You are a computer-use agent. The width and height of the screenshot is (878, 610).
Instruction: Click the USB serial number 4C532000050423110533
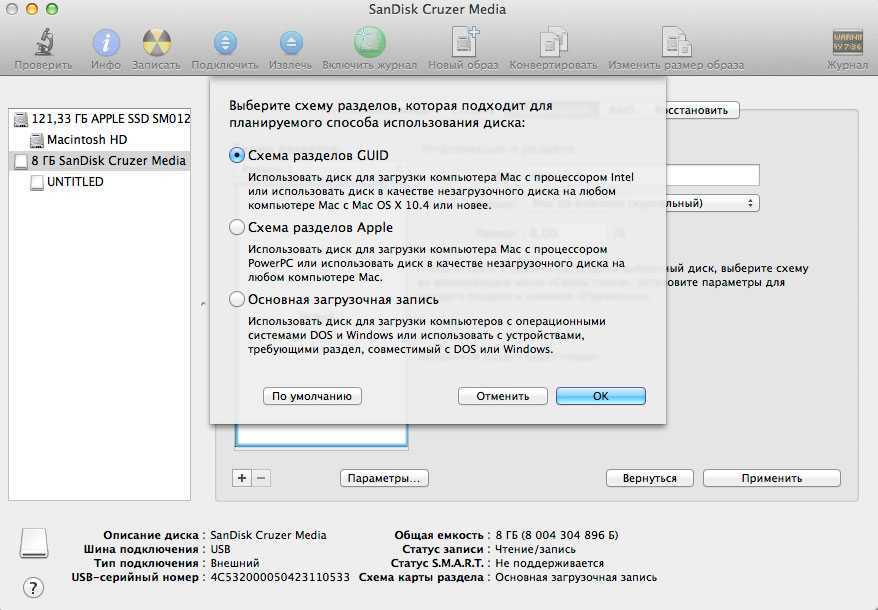(280, 577)
